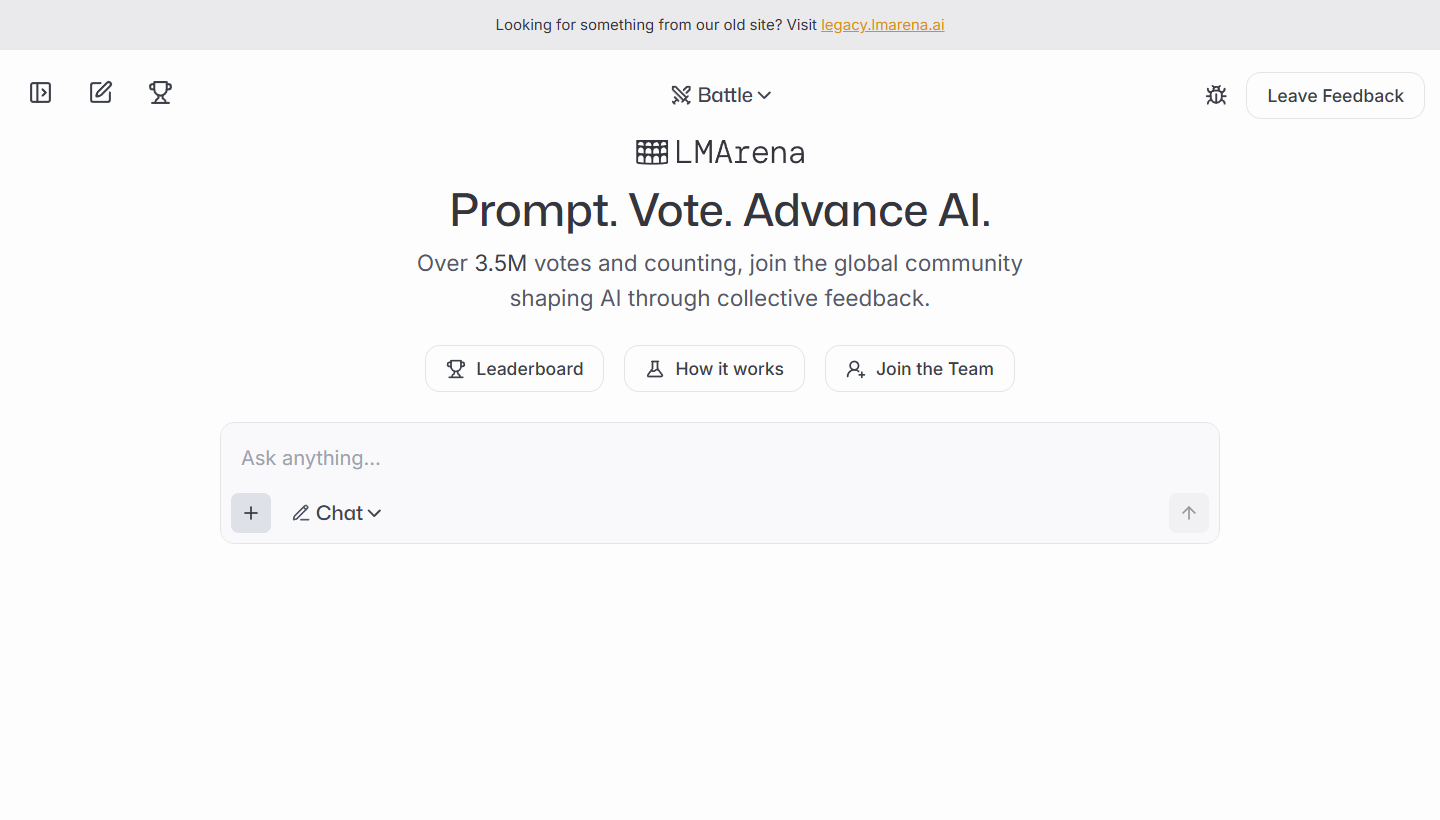
Task: Click the How it works button
Action: pos(714,369)
